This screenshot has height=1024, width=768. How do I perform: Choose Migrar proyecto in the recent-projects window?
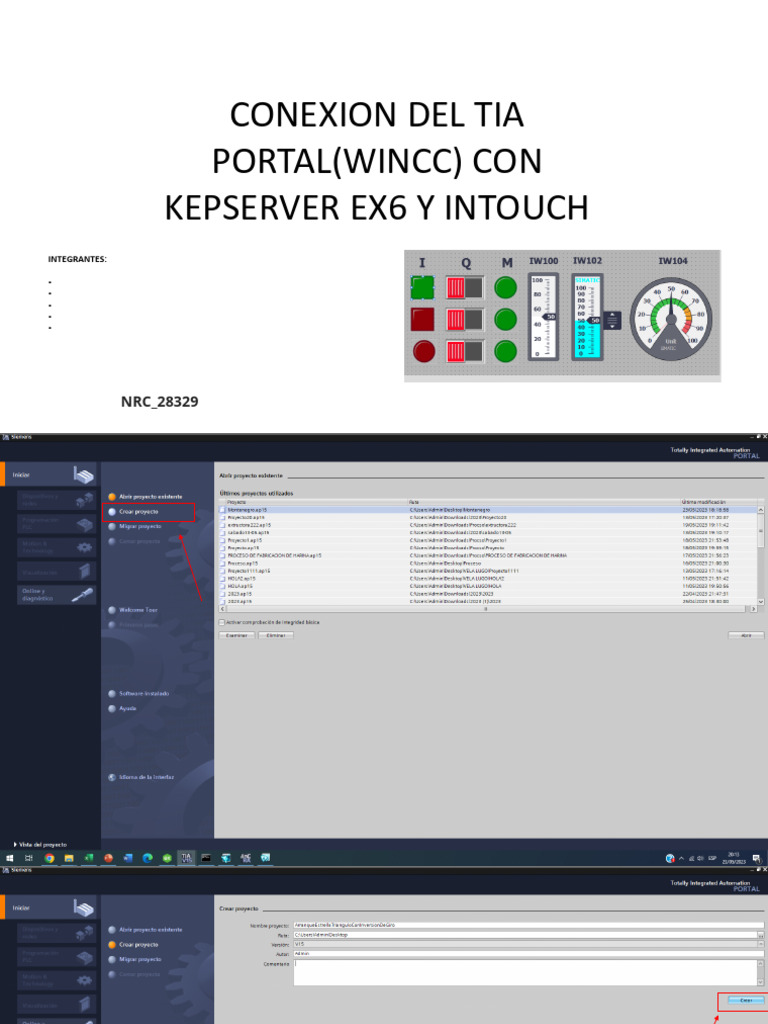(135, 526)
